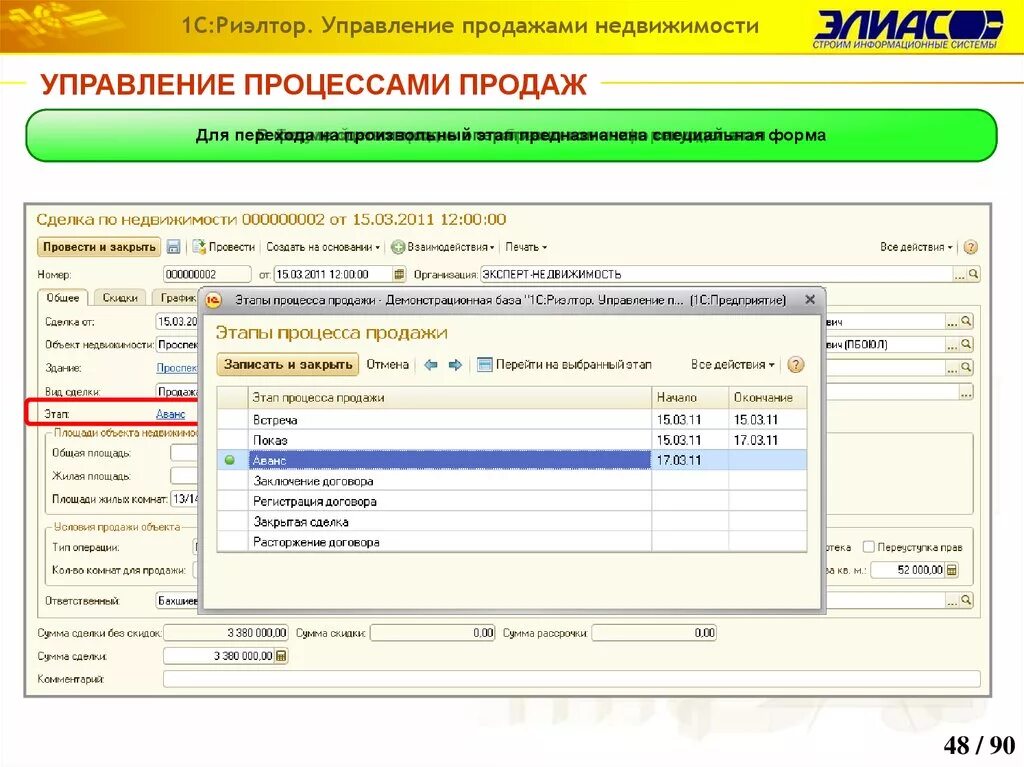
Task: Switch to Общее tab
Action: click(x=63, y=298)
